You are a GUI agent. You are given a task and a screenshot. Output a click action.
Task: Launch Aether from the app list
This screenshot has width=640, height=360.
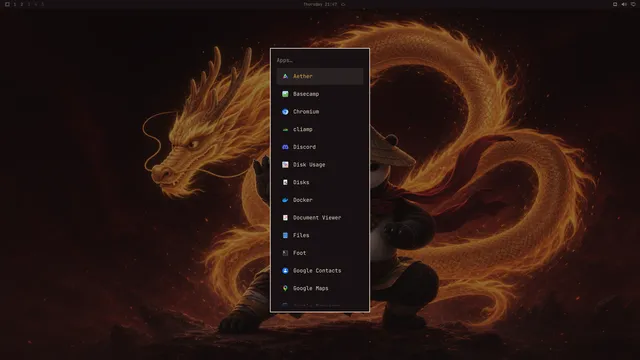coord(320,76)
